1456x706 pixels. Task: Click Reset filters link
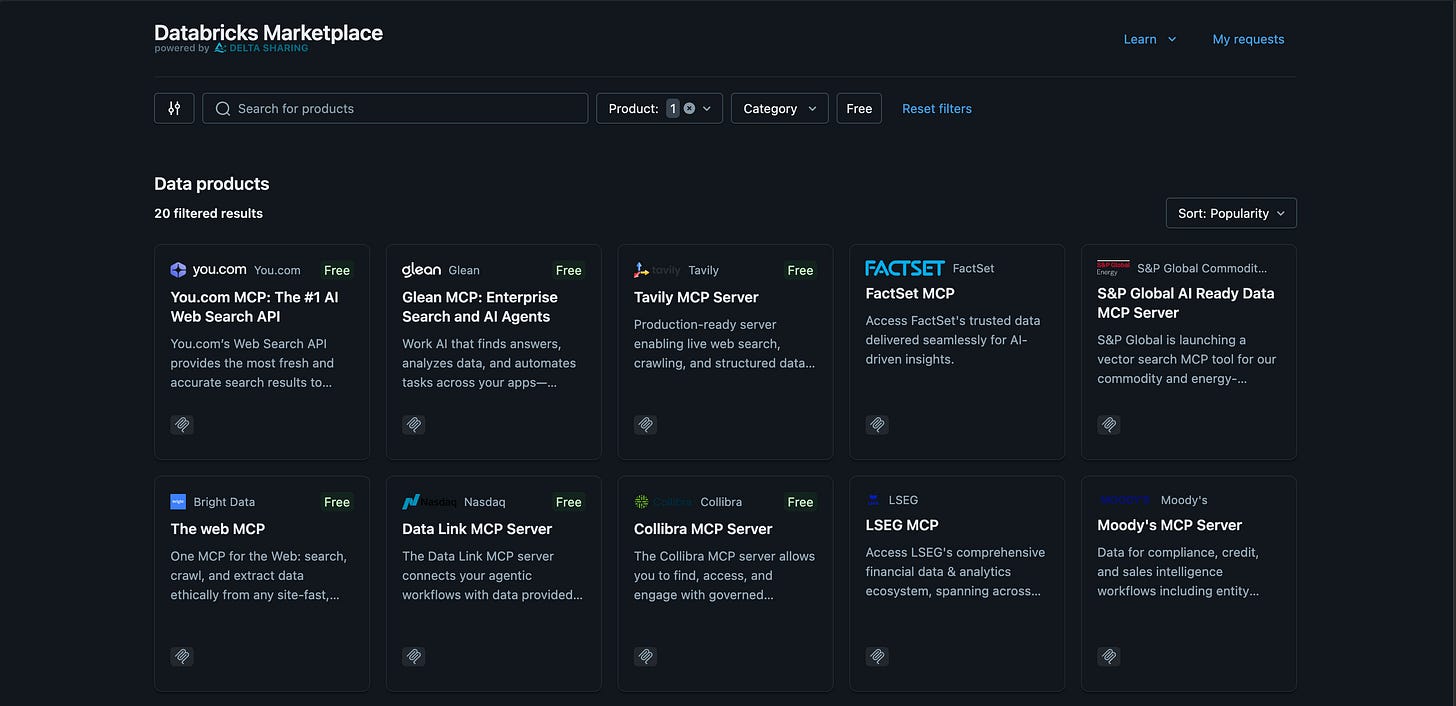click(937, 108)
